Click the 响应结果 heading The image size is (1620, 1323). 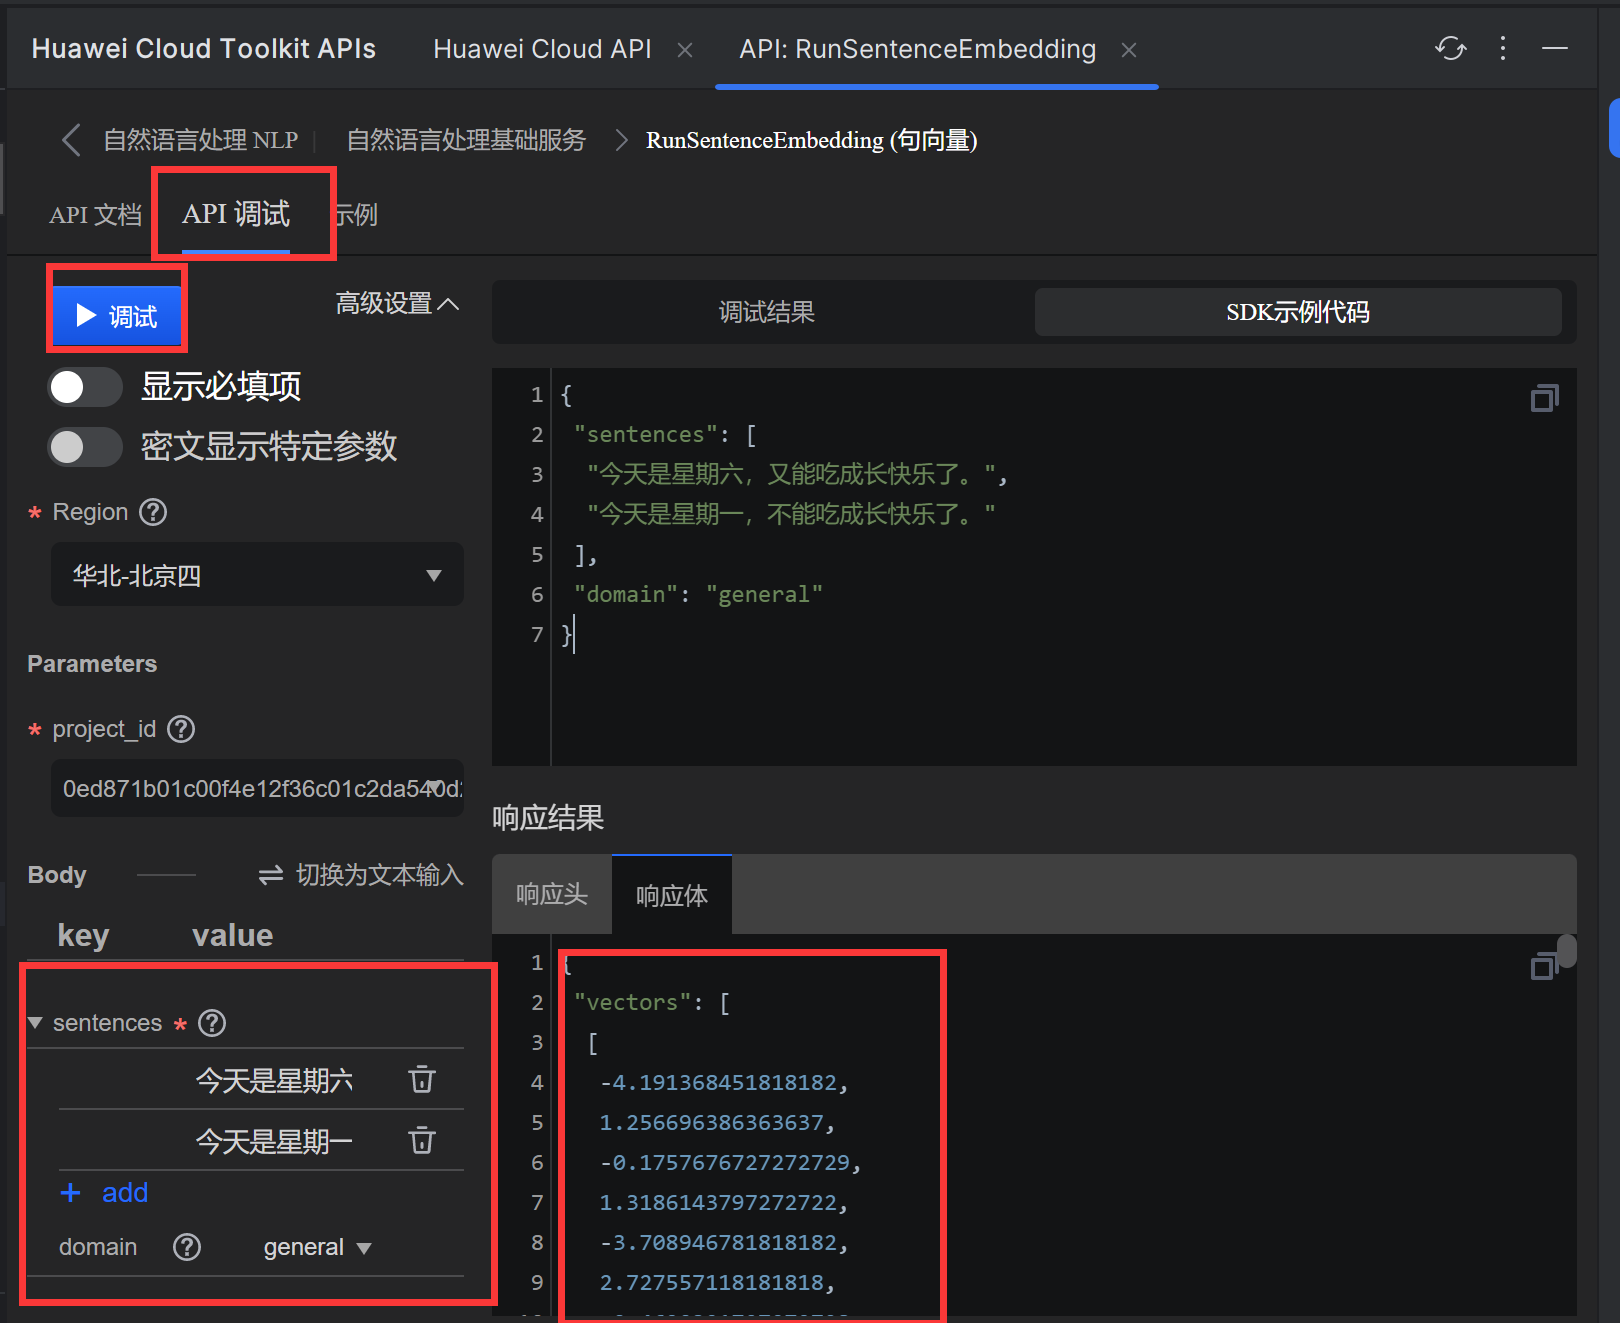(548, 818)
